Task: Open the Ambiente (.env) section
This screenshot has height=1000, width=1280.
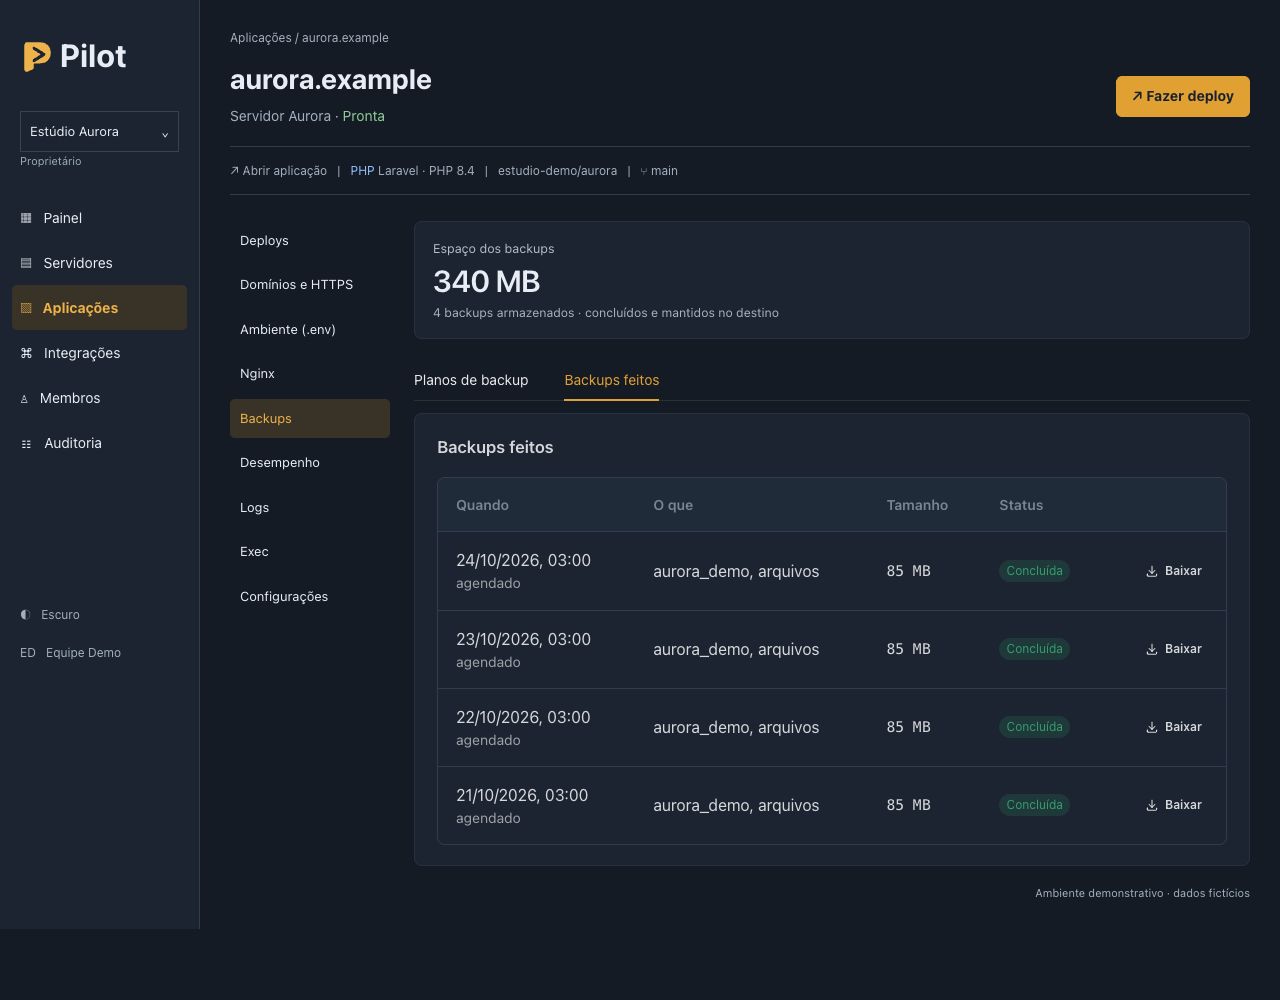Action: [x=310, y=330]
